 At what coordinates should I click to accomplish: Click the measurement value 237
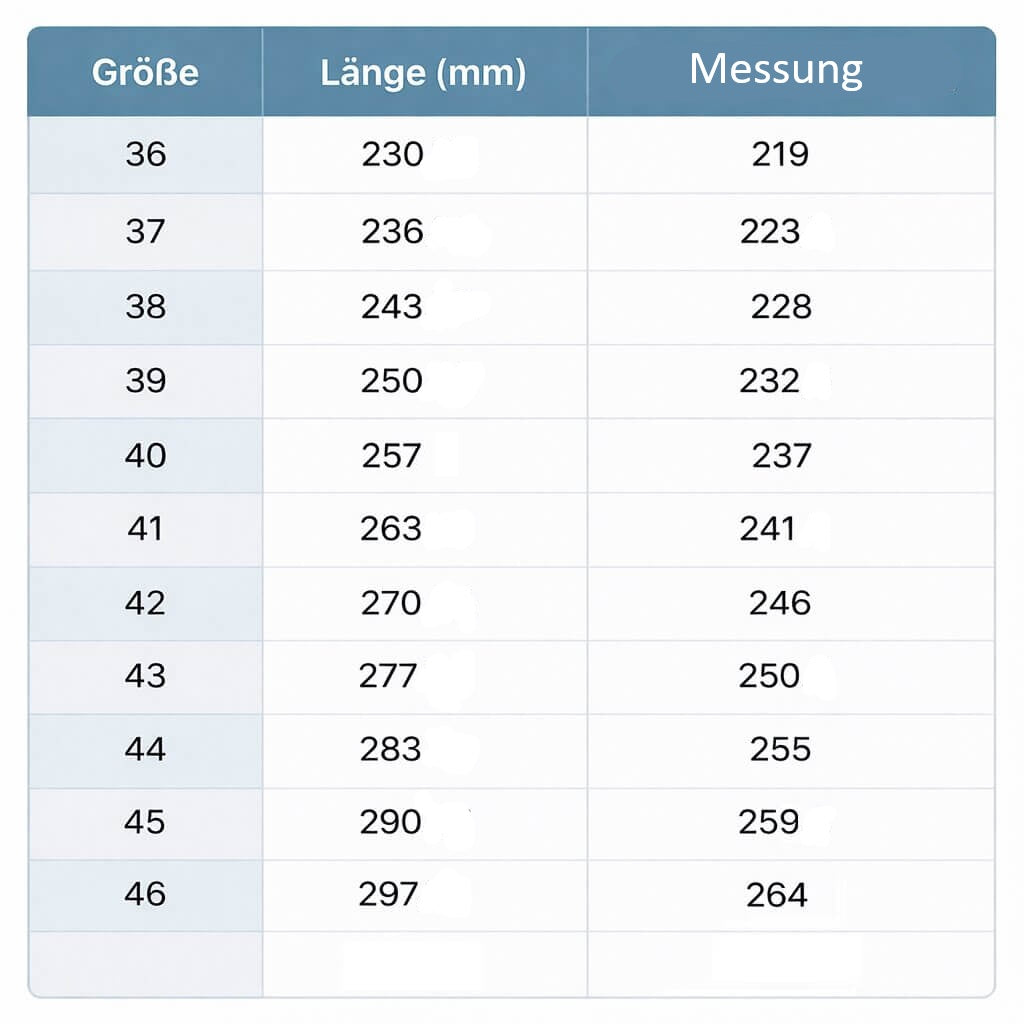click(782, 456)
